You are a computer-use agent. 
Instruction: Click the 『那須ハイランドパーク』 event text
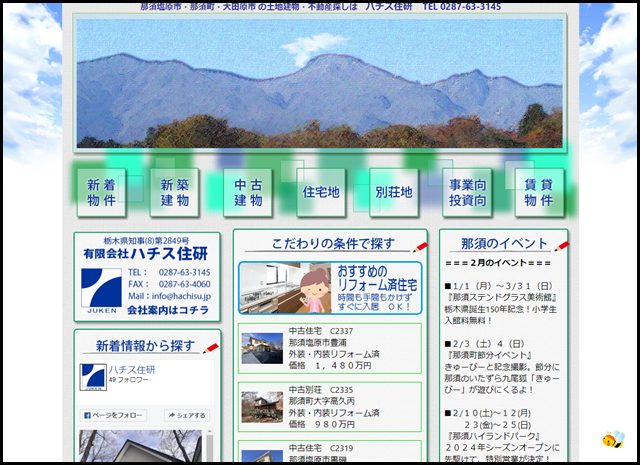pos(494,436)
